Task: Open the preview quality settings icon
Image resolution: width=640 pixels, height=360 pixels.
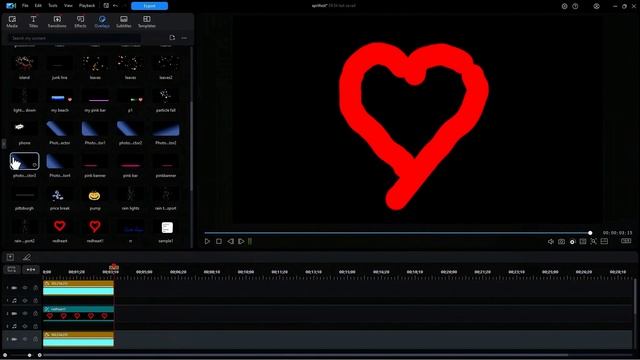Action: 572,242
